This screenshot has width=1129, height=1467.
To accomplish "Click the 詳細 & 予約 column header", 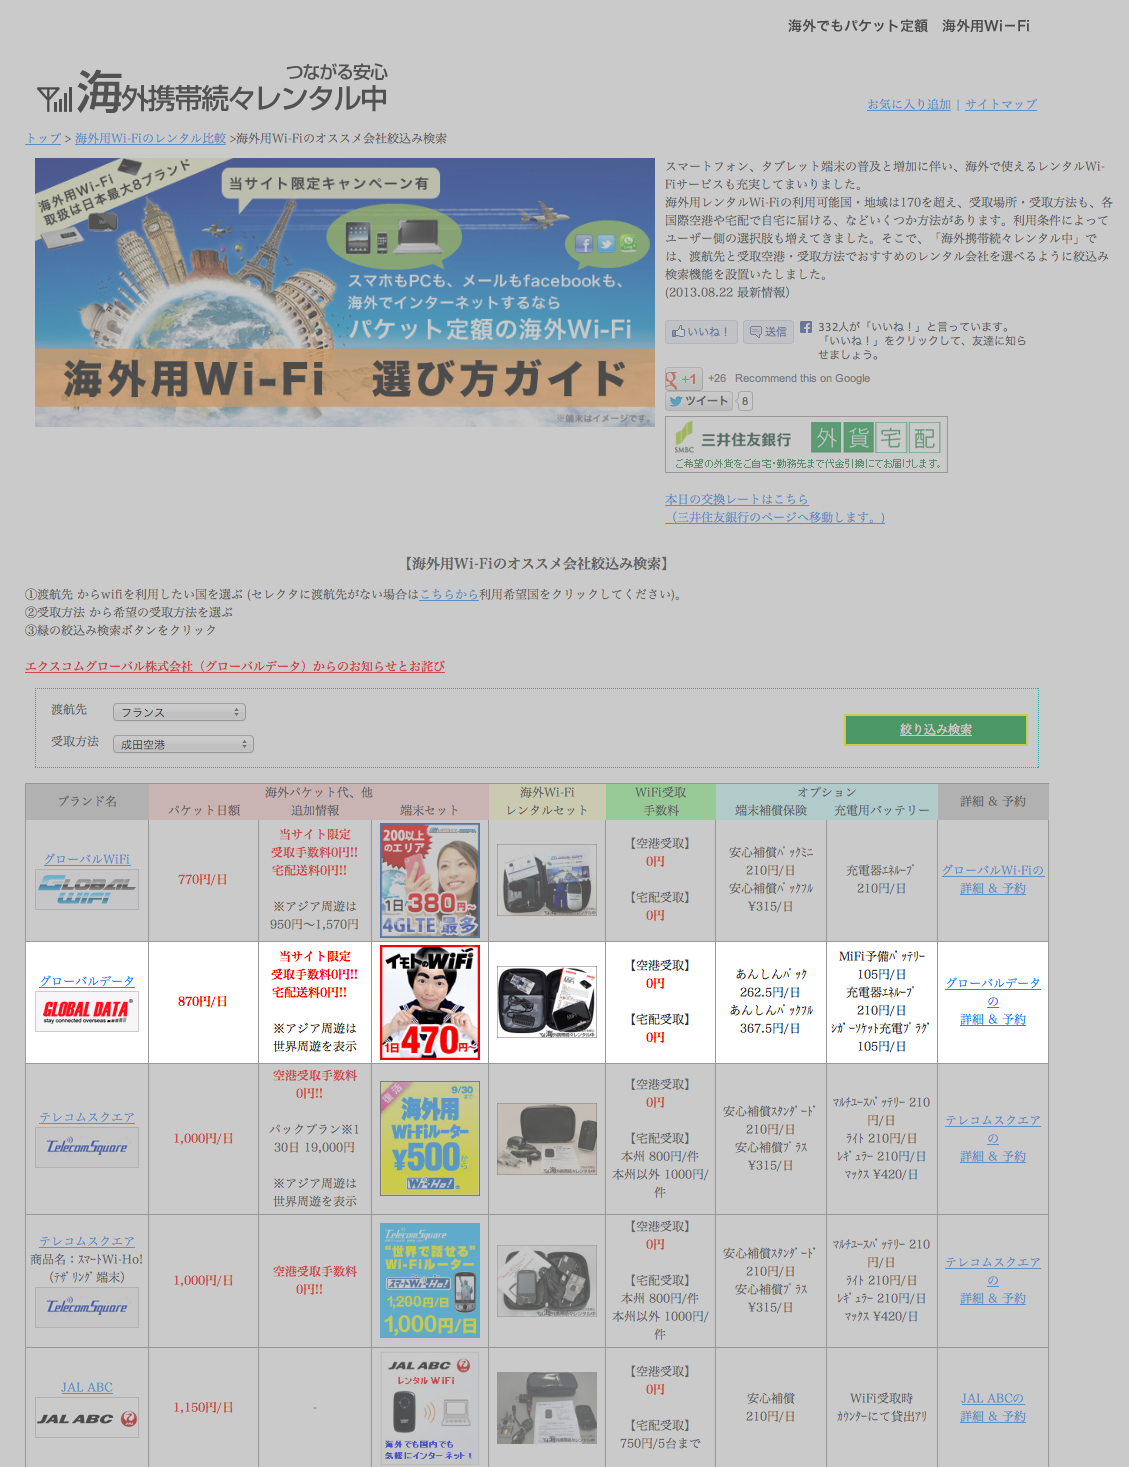I will click(993, 801).
